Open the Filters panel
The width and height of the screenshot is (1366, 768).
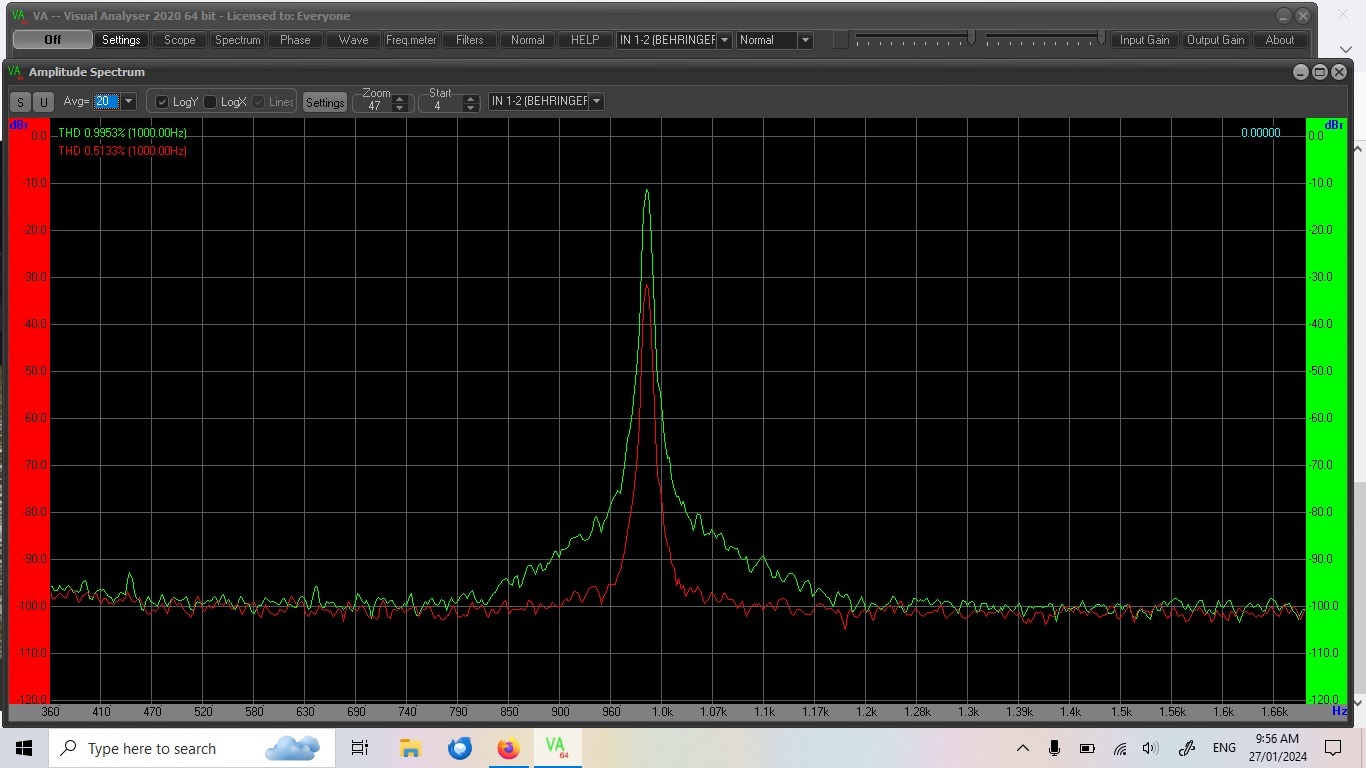click(470, 40)
